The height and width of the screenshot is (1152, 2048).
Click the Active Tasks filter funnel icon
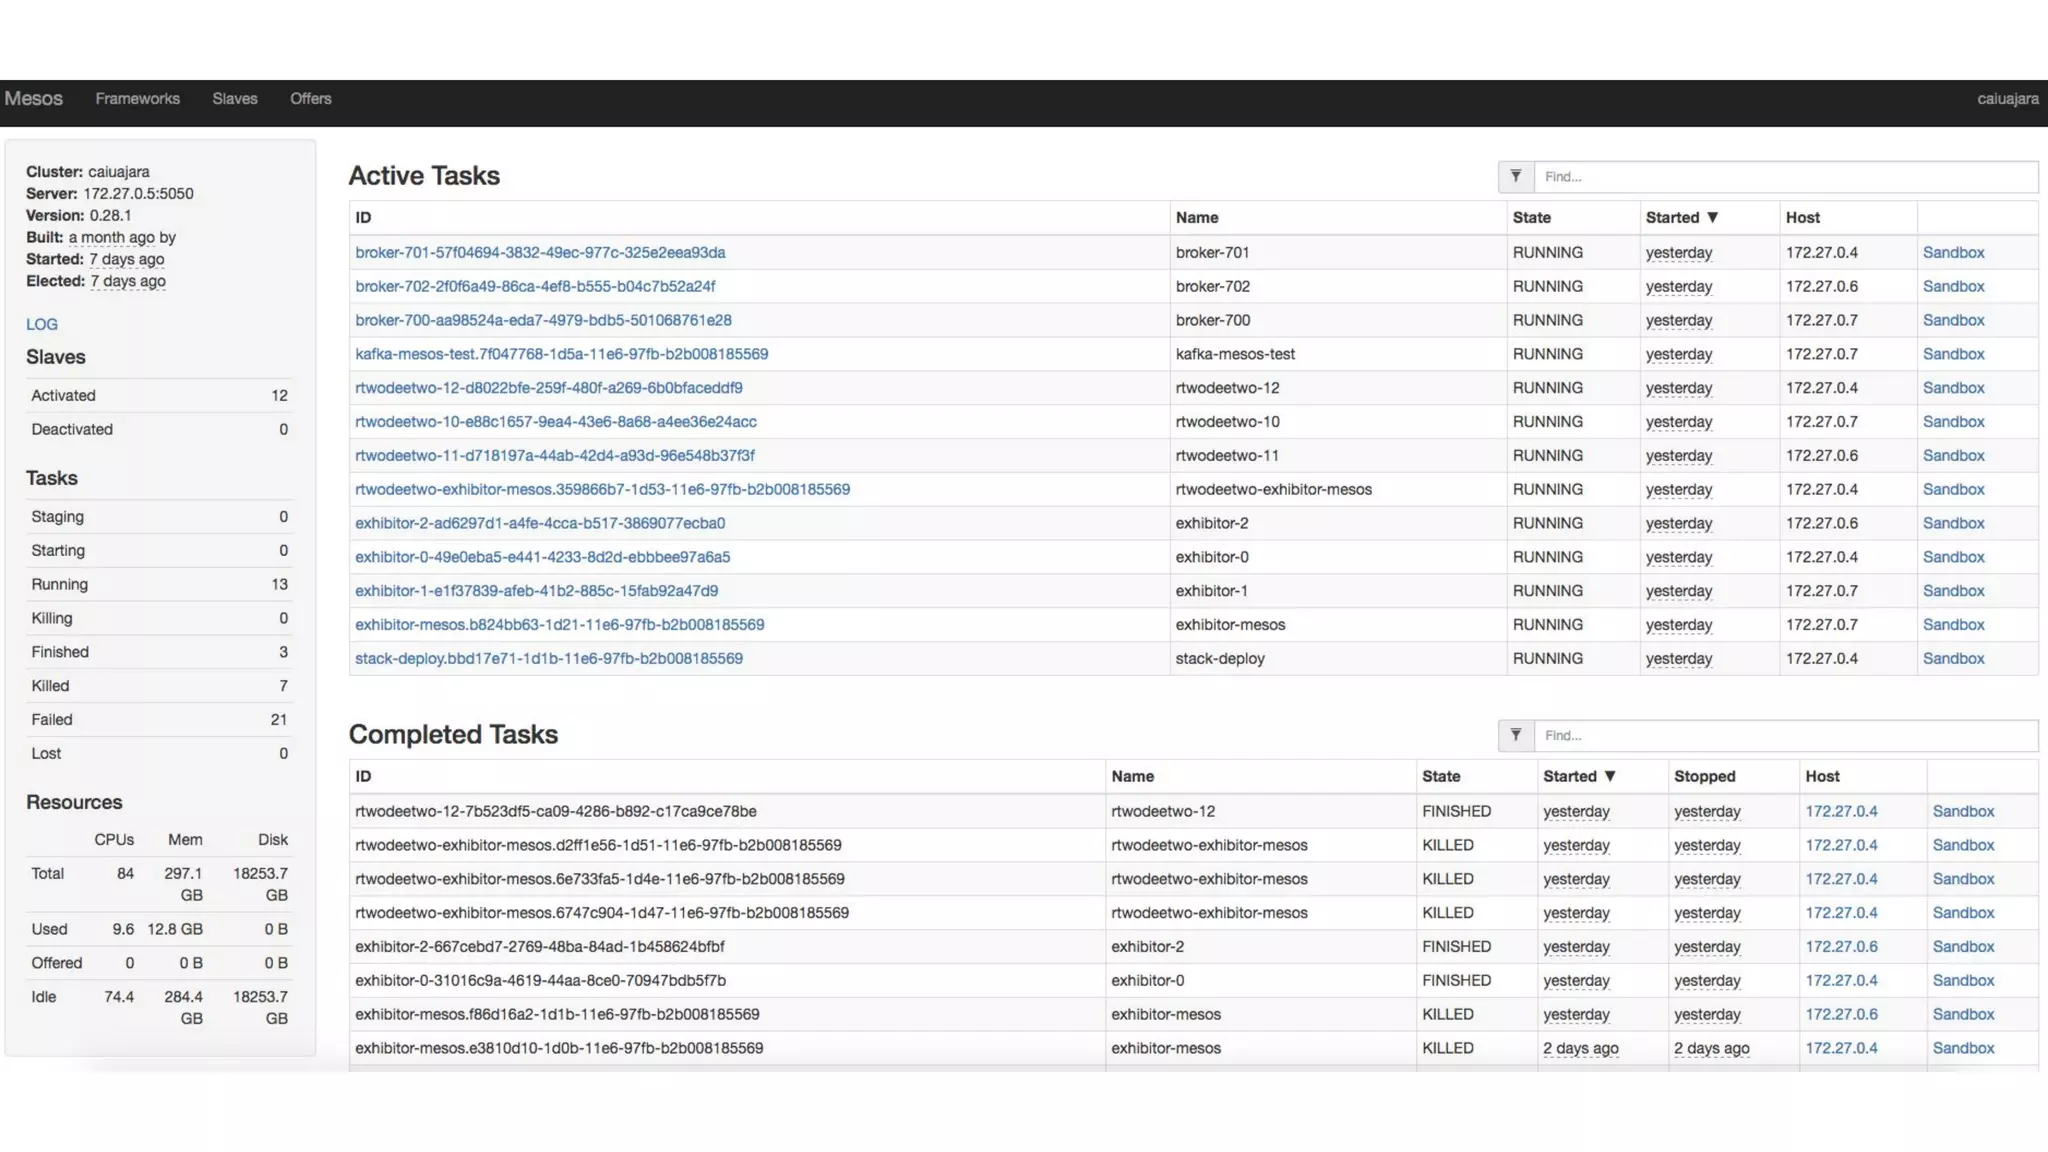(x=1516, y=176)
